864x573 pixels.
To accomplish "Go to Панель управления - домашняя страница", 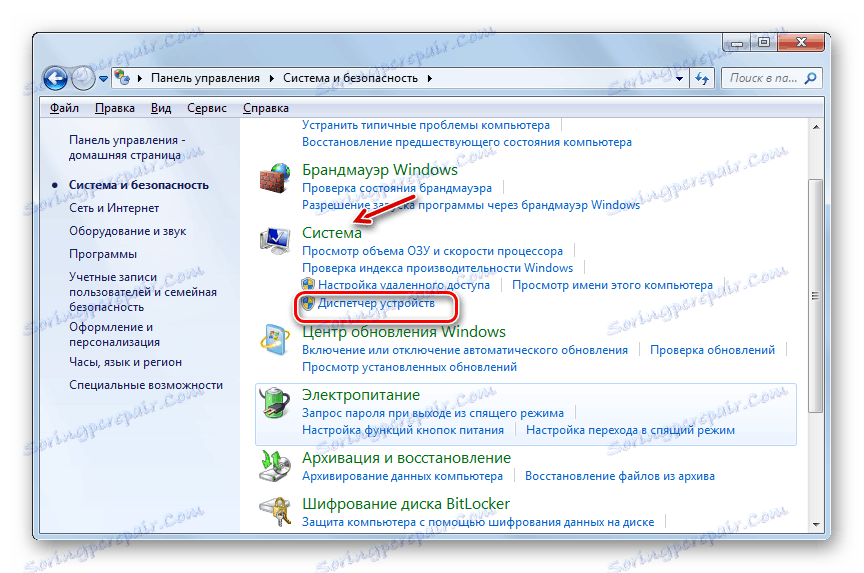I will (127, 148).
